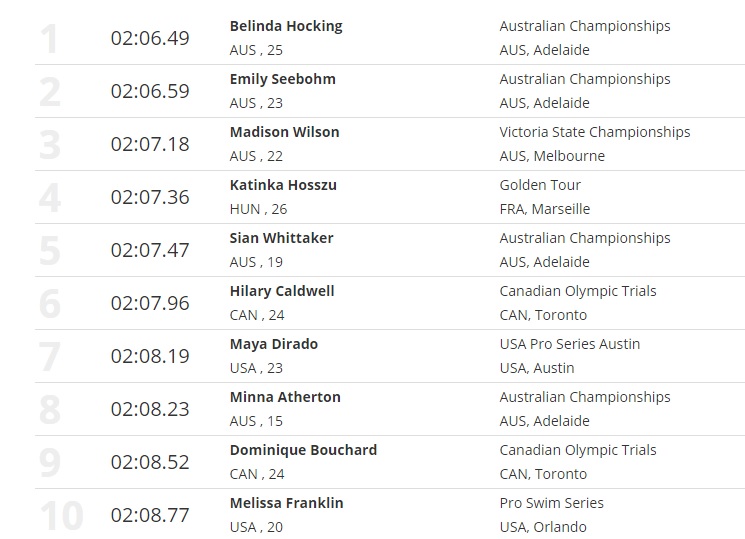Click Hilary Caldwell's name
Screen dimensions: 745x539
(282, 291)
